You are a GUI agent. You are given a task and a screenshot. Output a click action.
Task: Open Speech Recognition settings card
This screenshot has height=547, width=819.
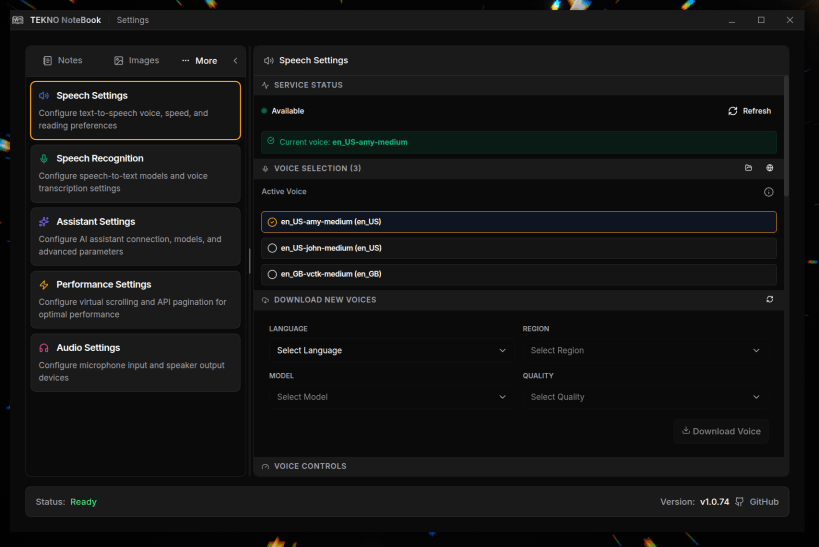(135, 173)
